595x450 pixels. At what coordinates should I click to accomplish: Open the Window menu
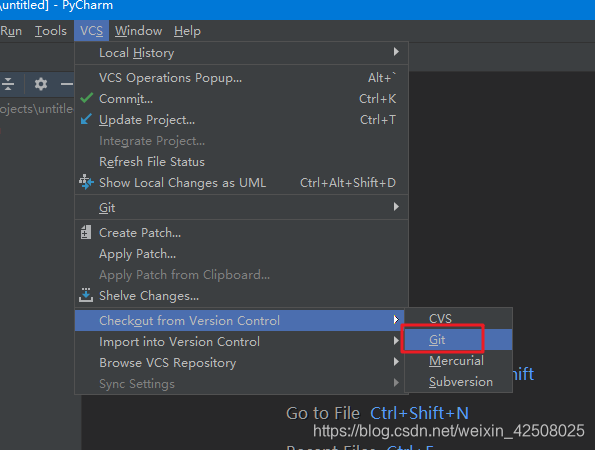[139, 31]
